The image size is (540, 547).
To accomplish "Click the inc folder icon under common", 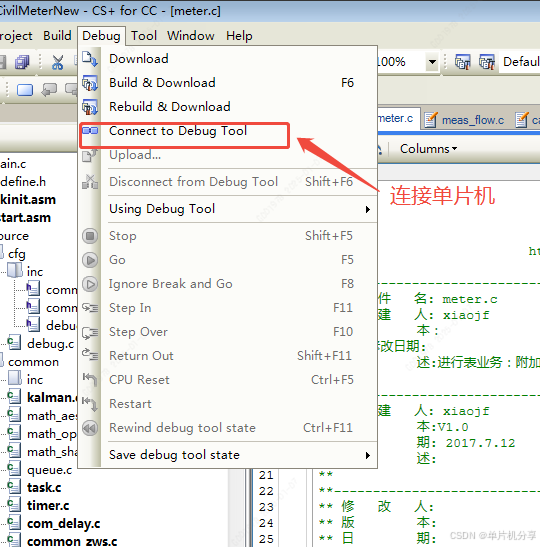I will click(15, 378).
